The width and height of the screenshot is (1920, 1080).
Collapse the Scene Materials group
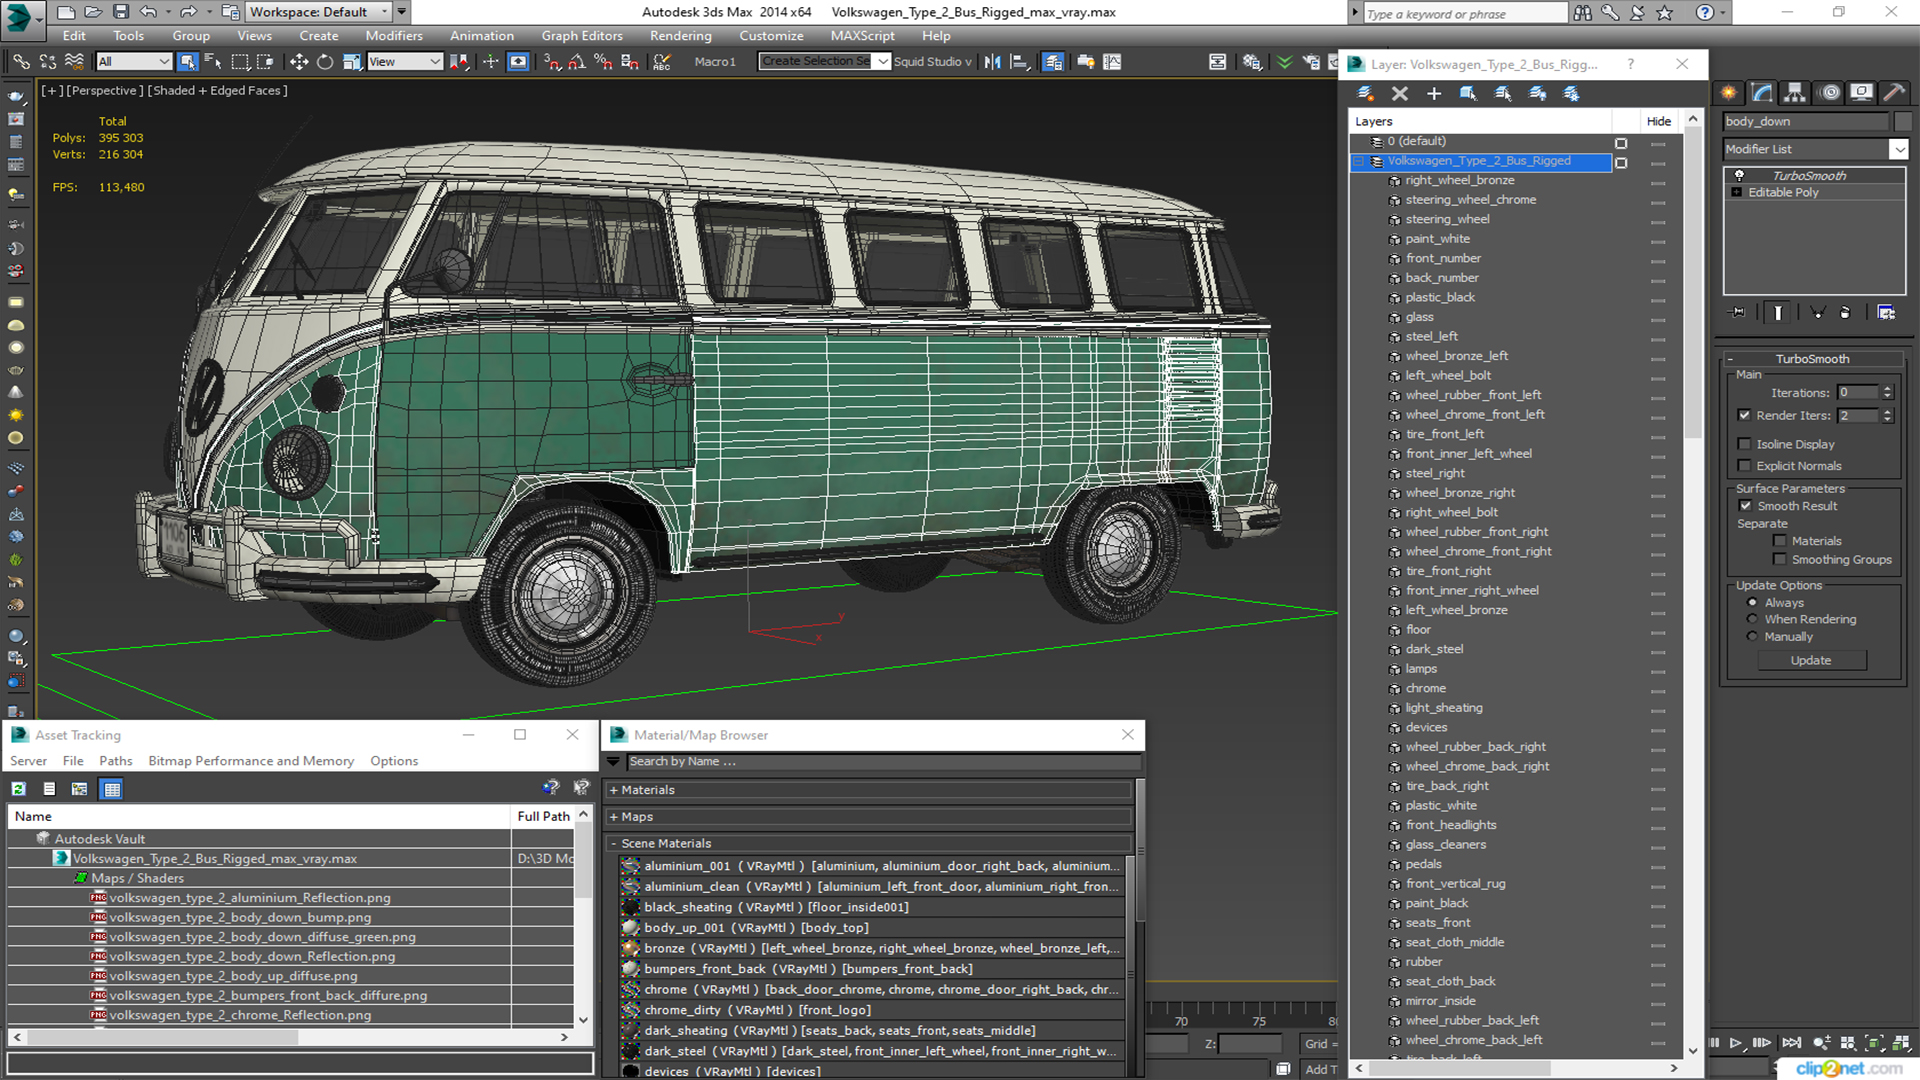613,844
